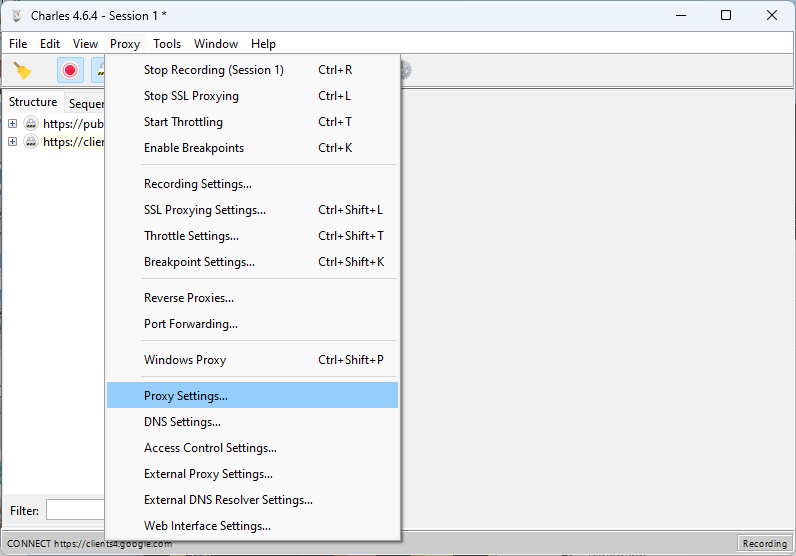
Task: Toggle the red record button in toolbar
Action: 70,70
